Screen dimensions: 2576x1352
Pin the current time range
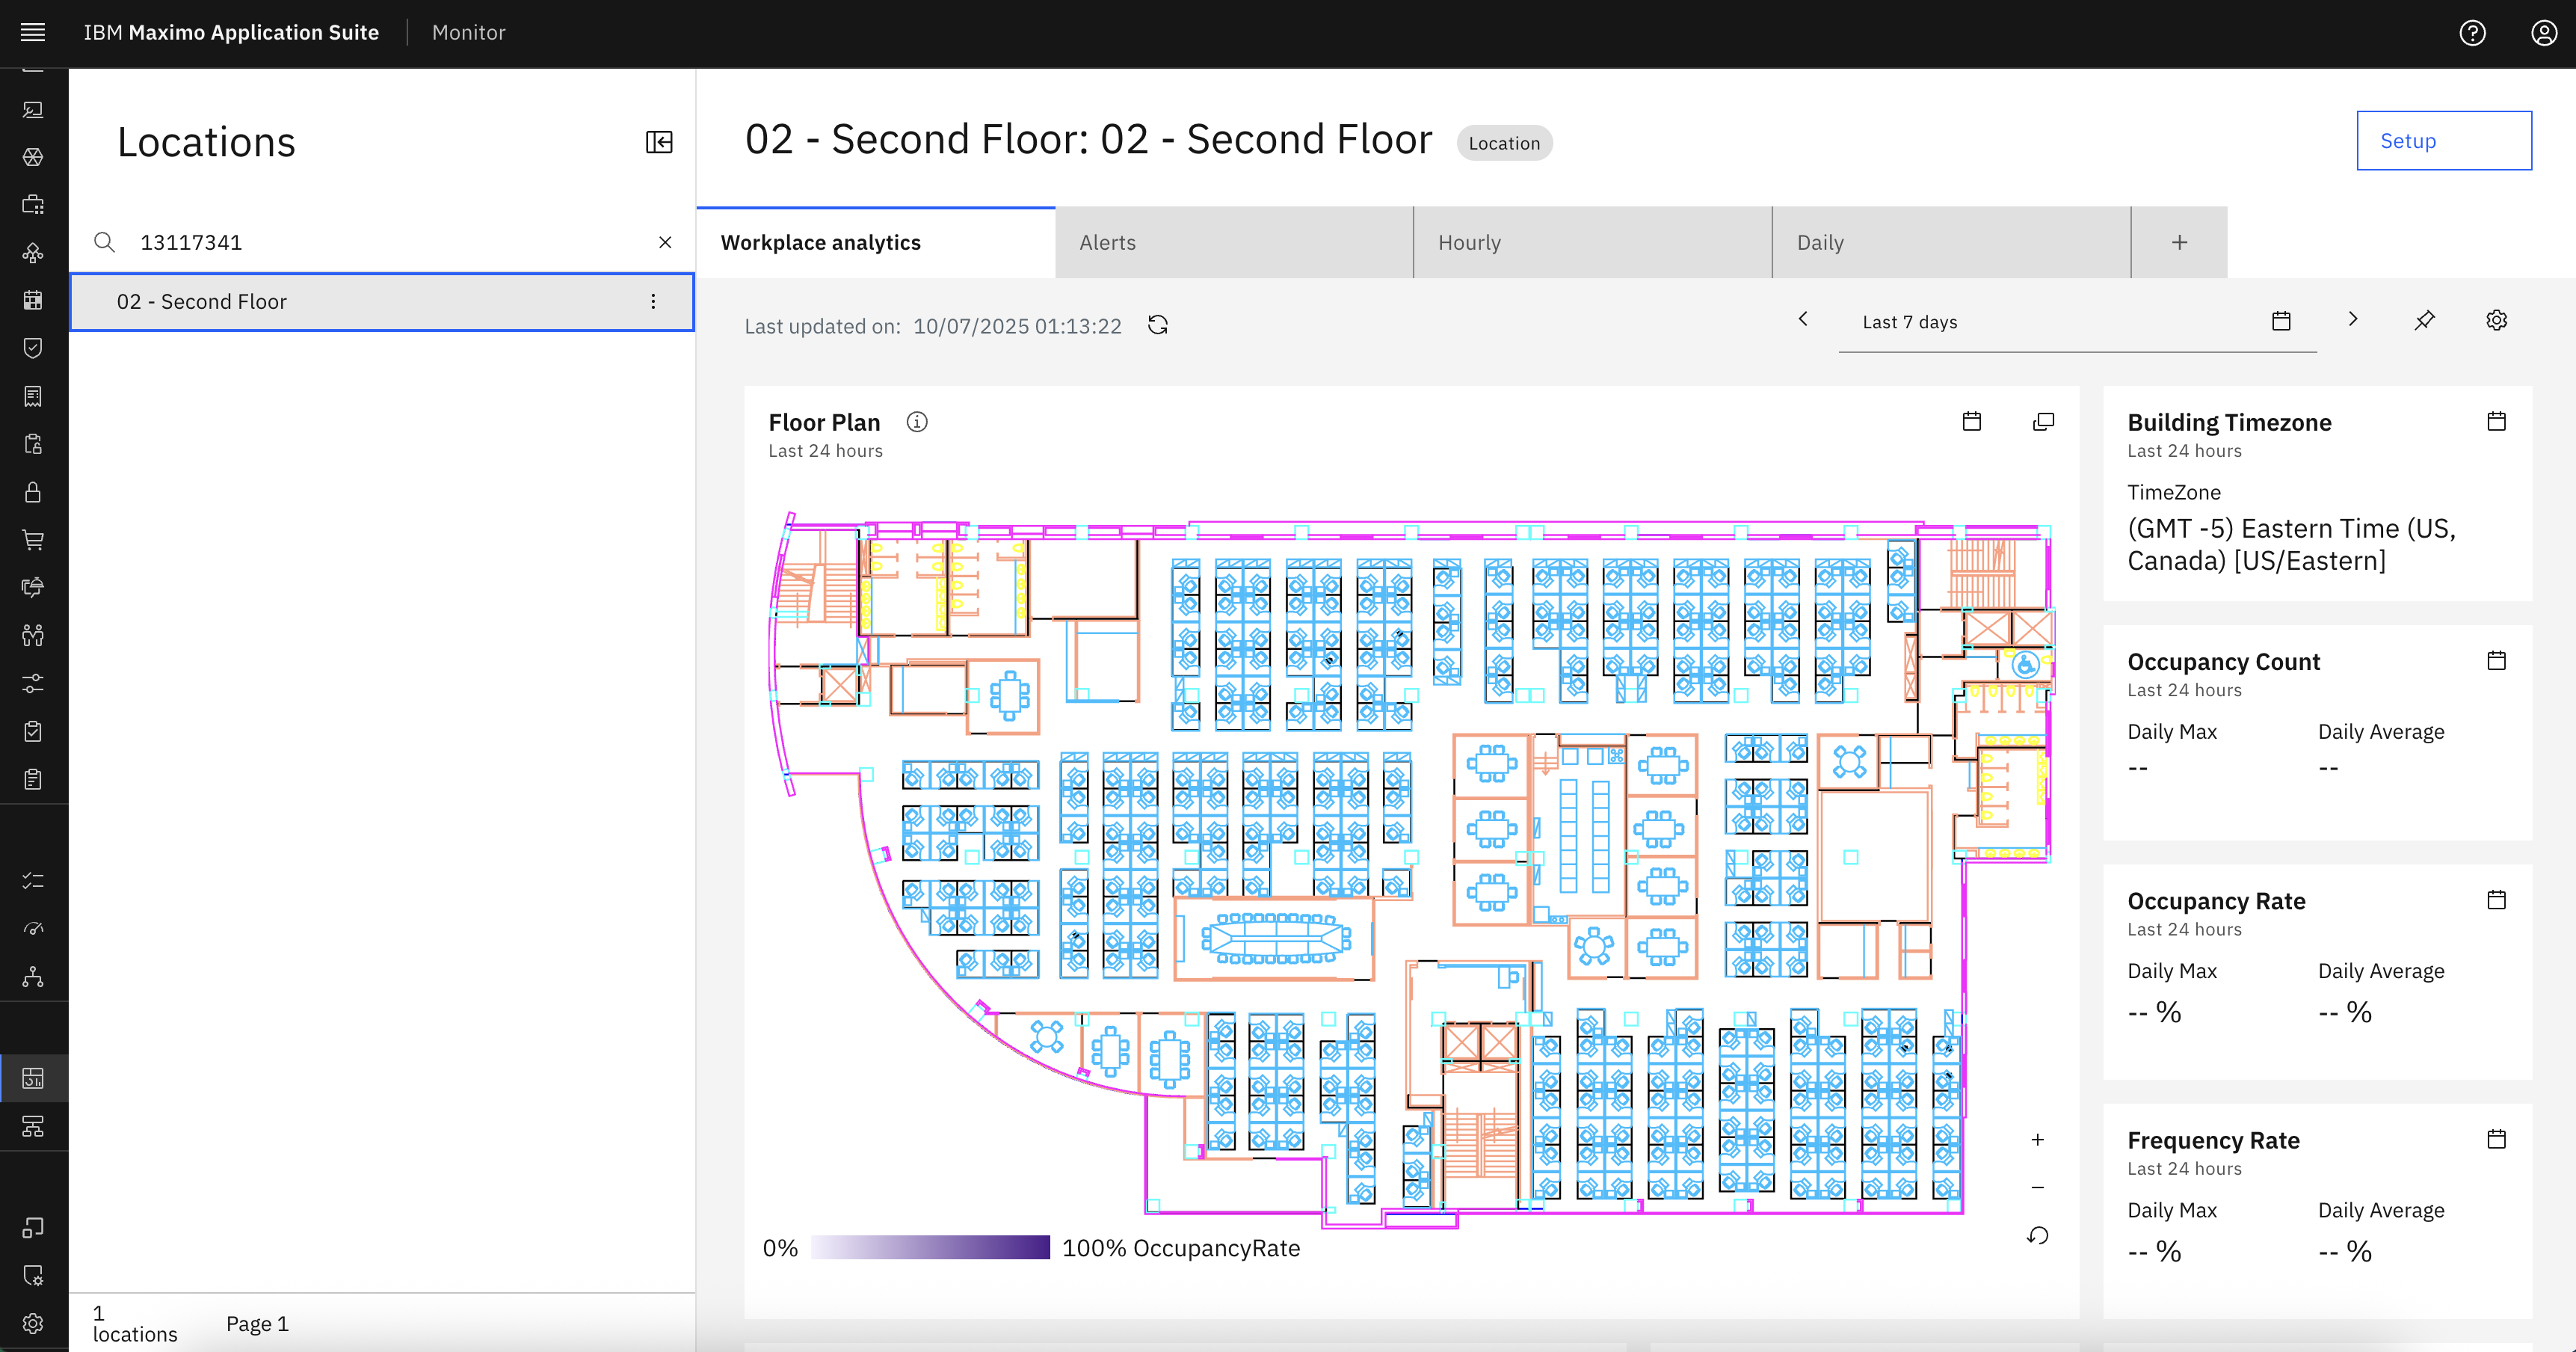click(2425, 321)
